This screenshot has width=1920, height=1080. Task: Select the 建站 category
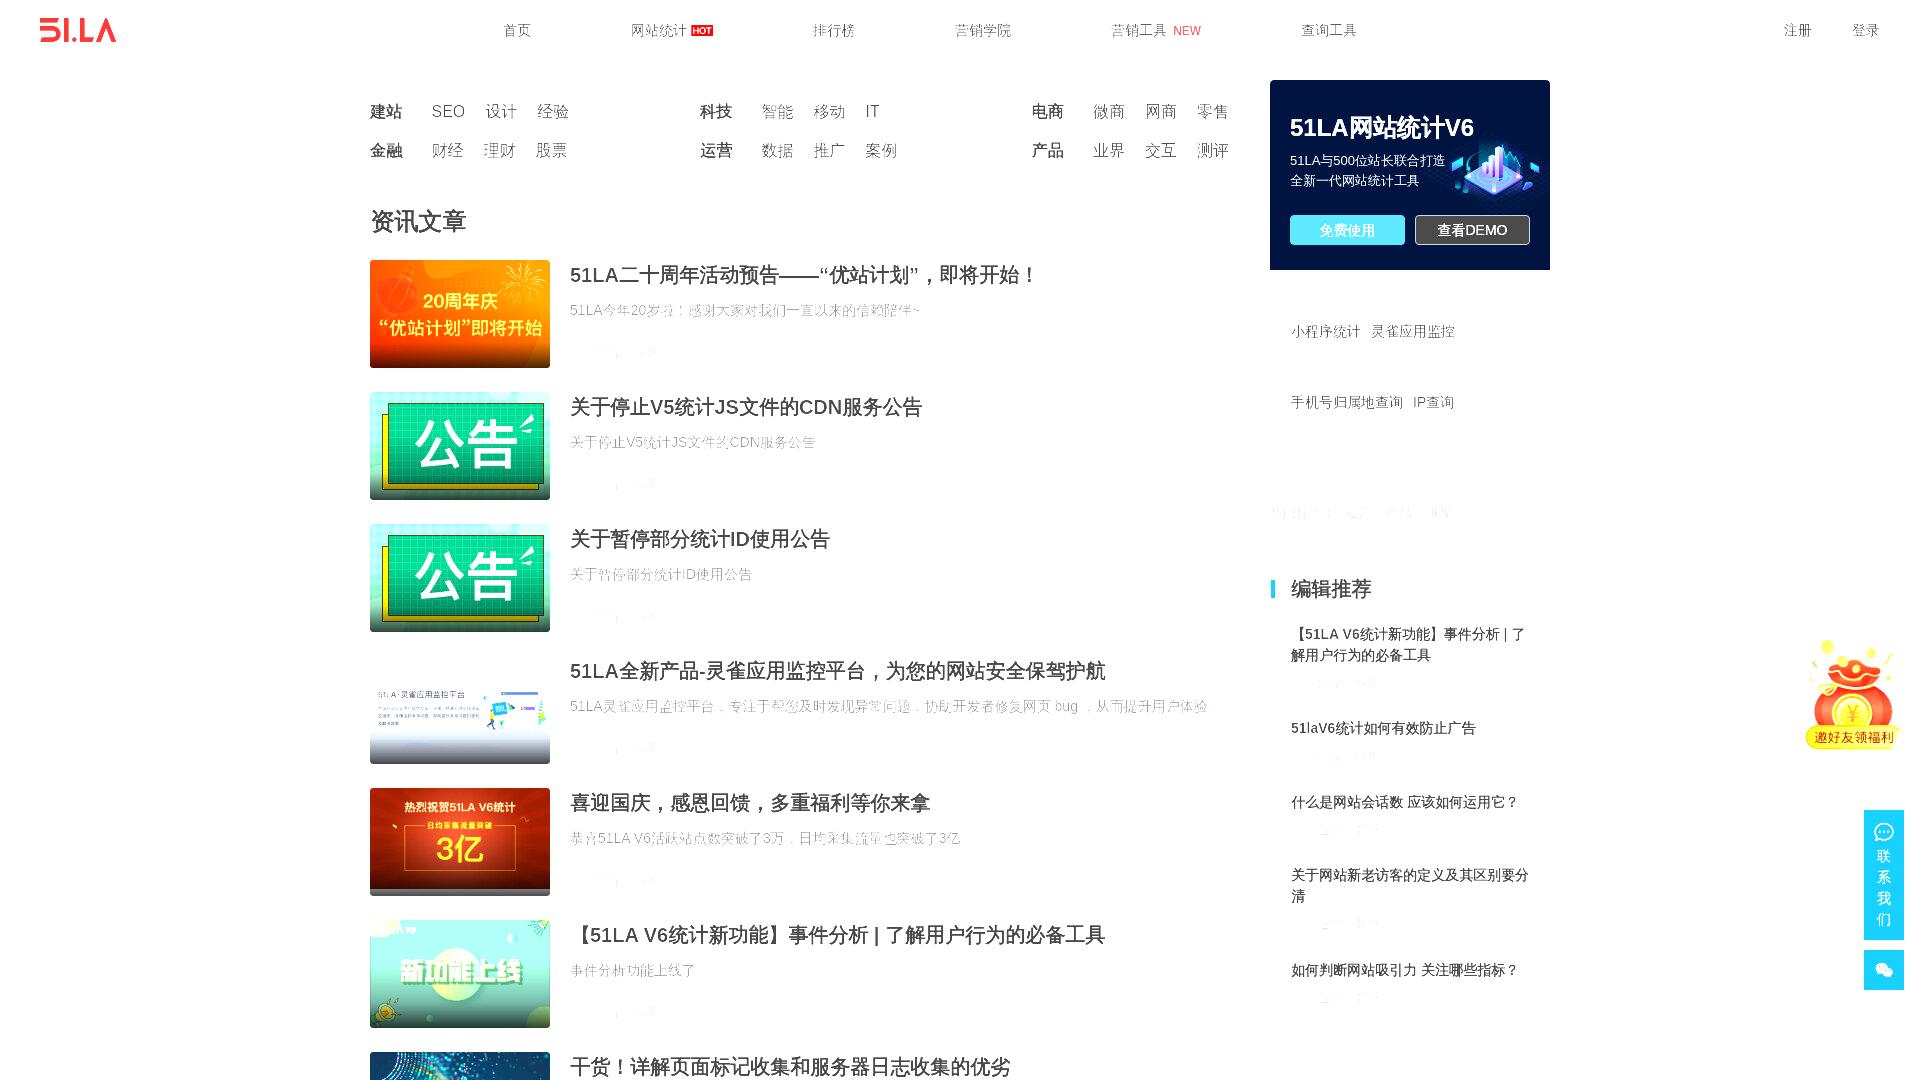[386, 111]
